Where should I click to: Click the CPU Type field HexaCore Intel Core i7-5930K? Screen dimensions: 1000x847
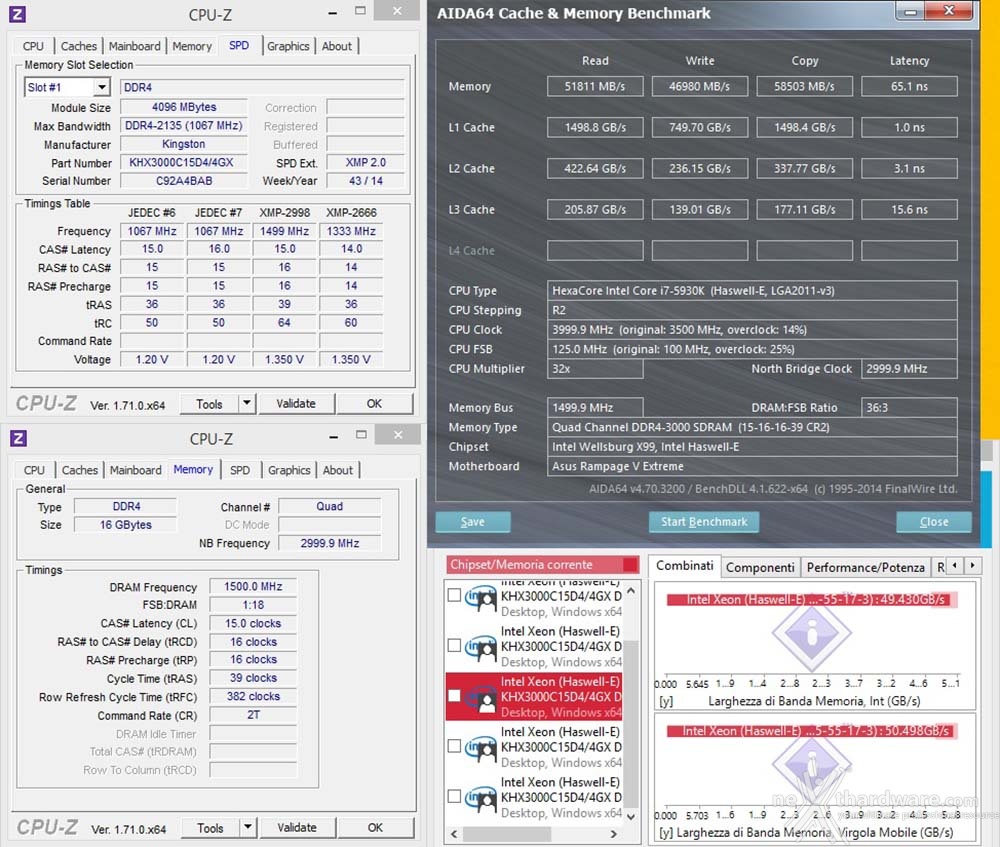(752, 291)
